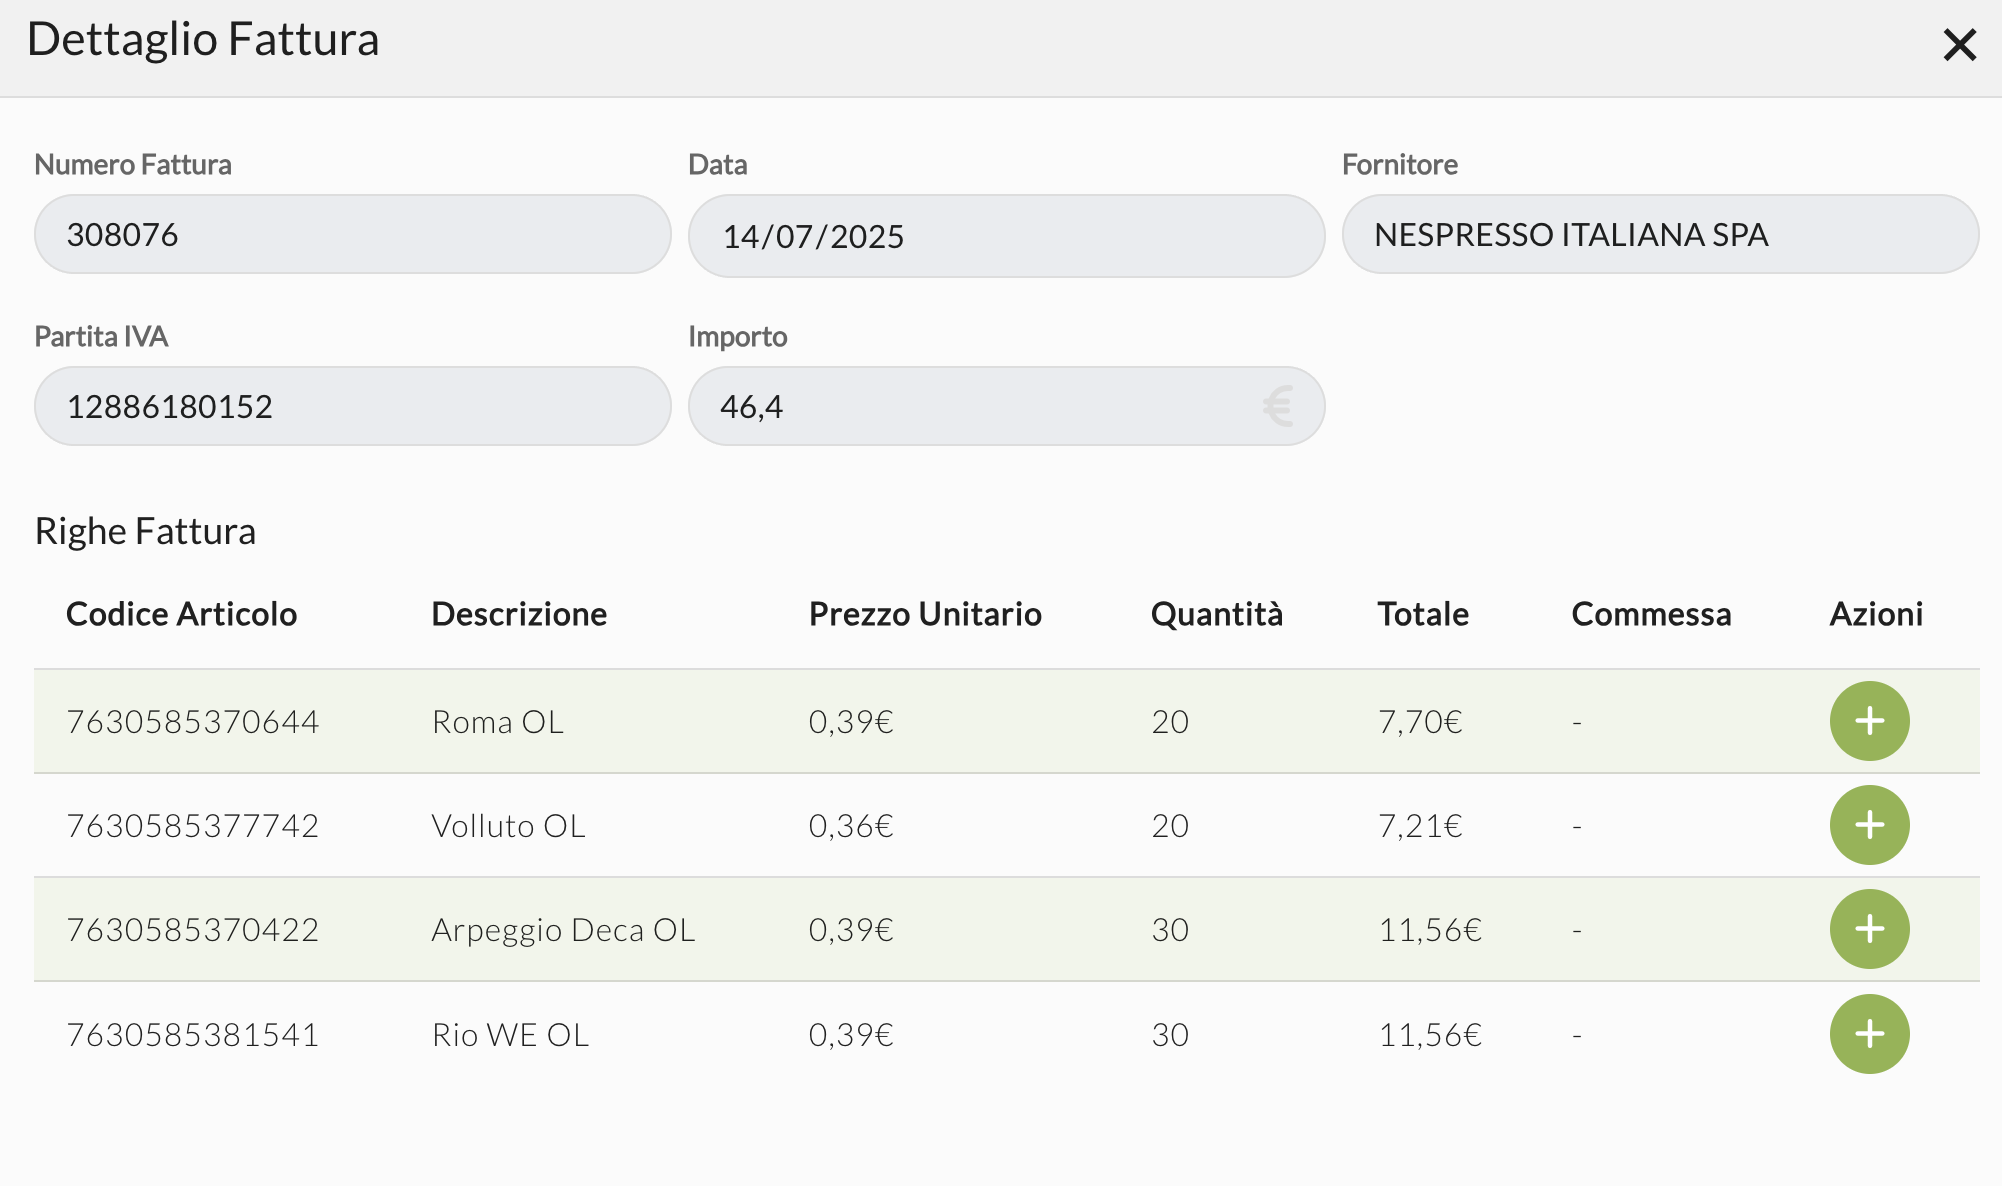Click the plus icon for Volluto OL row

(1869, 825)
